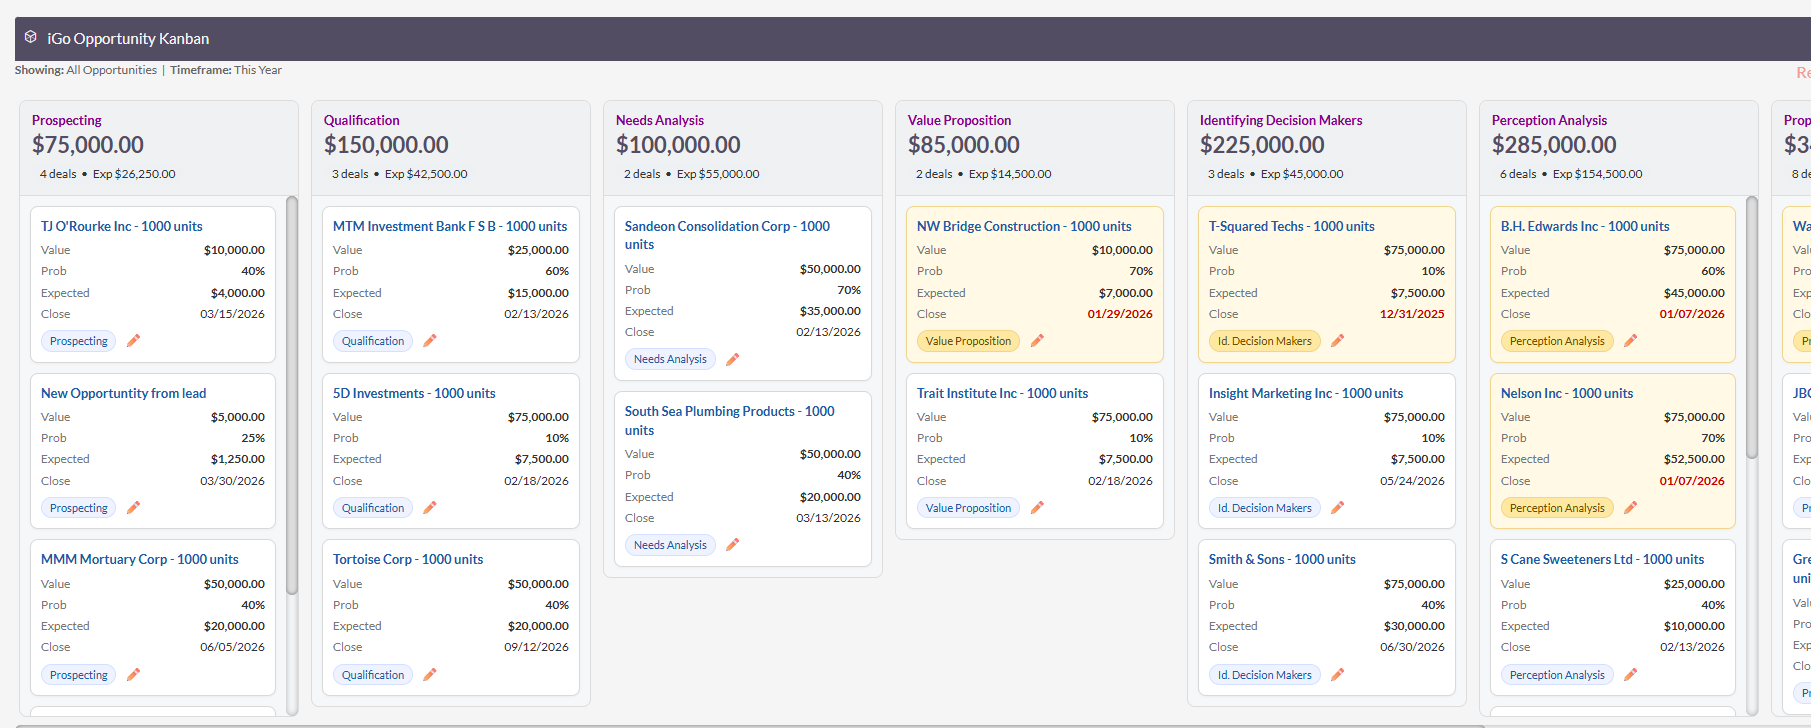Edit South Sea Plumbing Products via pencil icon

coord(732,545)
